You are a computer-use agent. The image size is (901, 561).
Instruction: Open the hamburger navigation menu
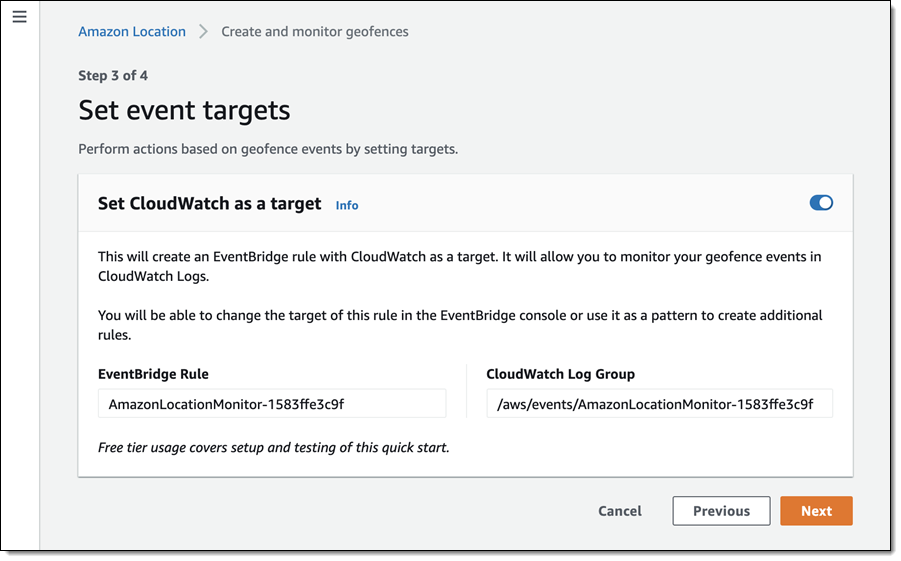19,17
